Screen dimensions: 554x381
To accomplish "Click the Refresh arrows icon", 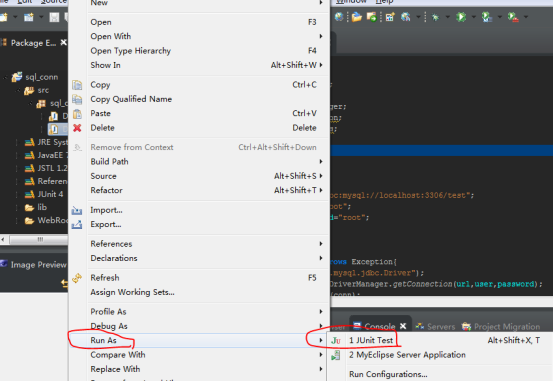I will pos(77,278).
